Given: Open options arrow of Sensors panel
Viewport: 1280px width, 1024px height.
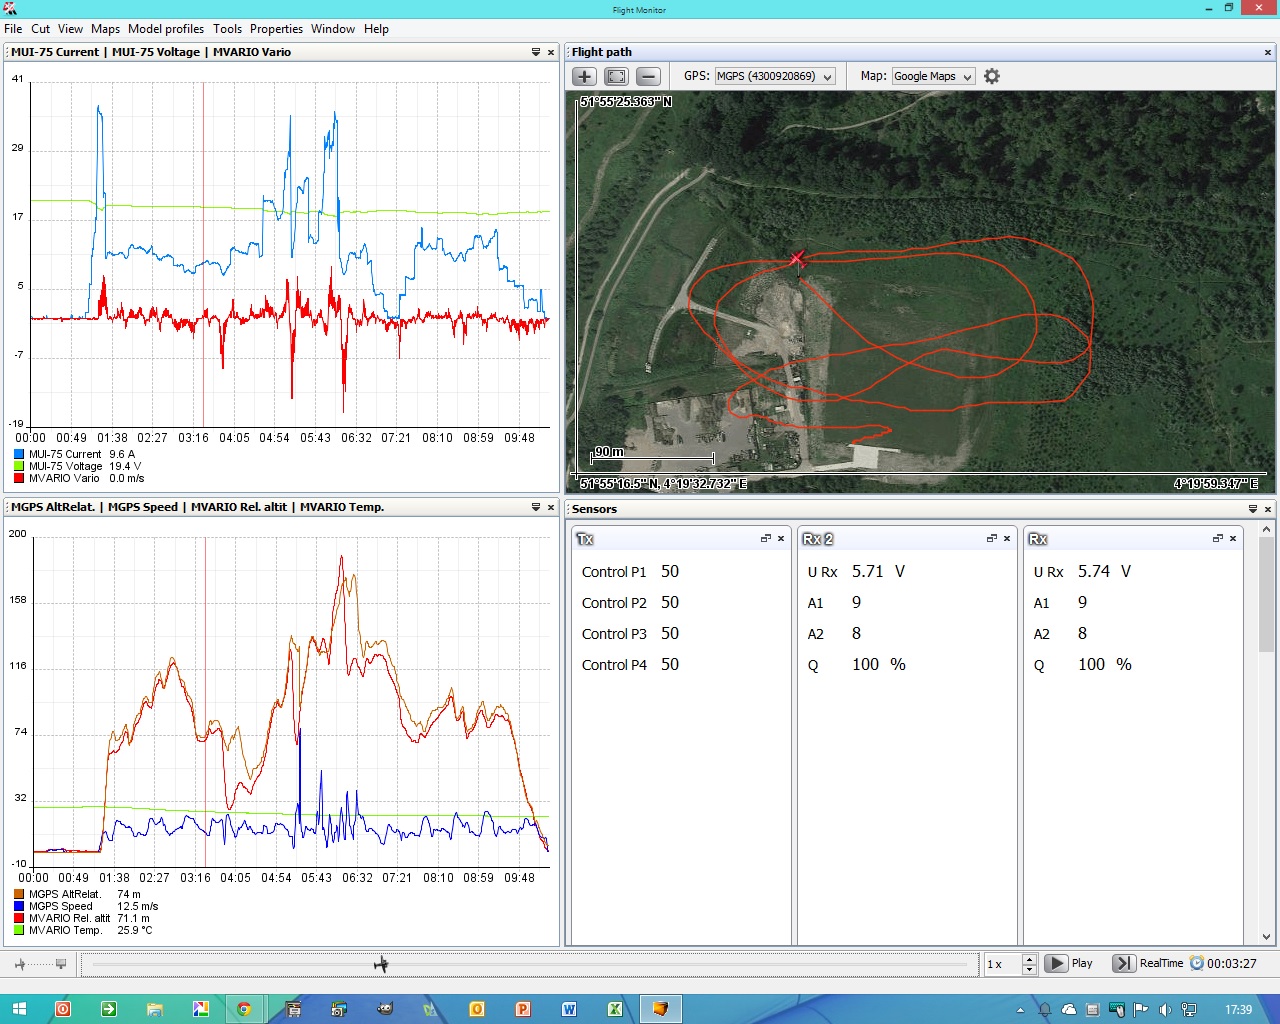Looking at the screenshot, I should point(1254,509).
